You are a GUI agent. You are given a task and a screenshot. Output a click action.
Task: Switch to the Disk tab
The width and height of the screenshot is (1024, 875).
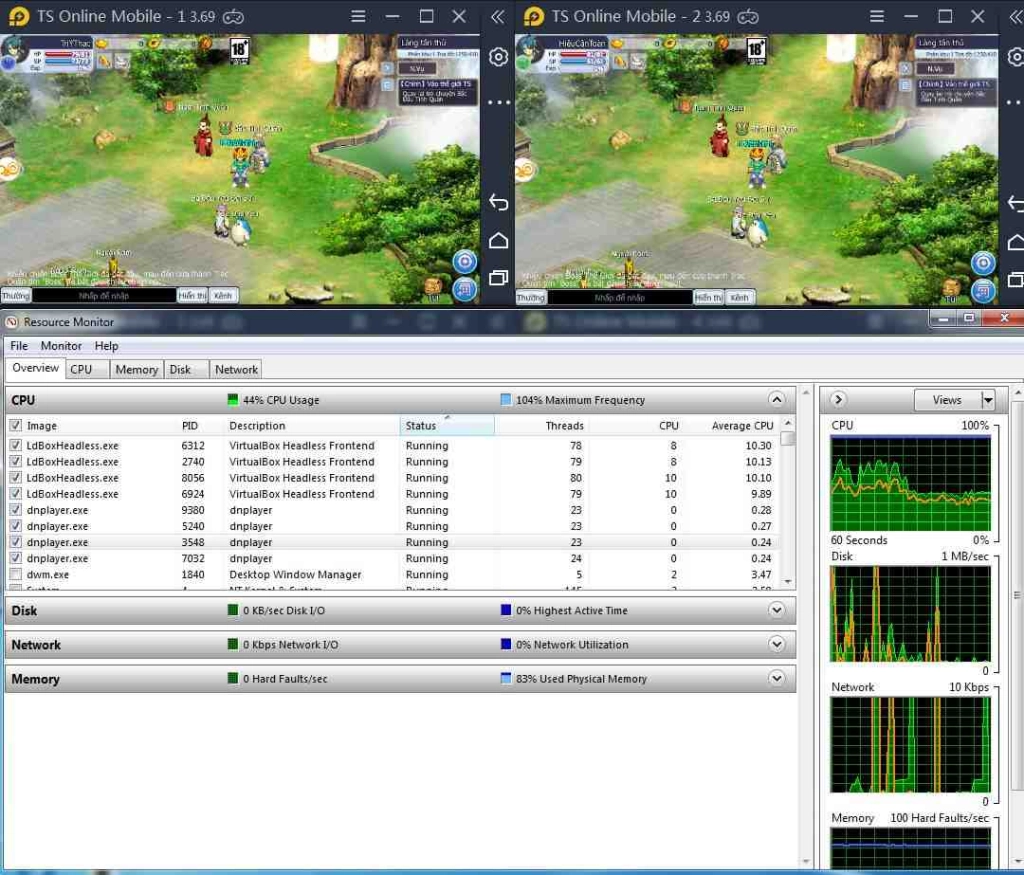186,370
